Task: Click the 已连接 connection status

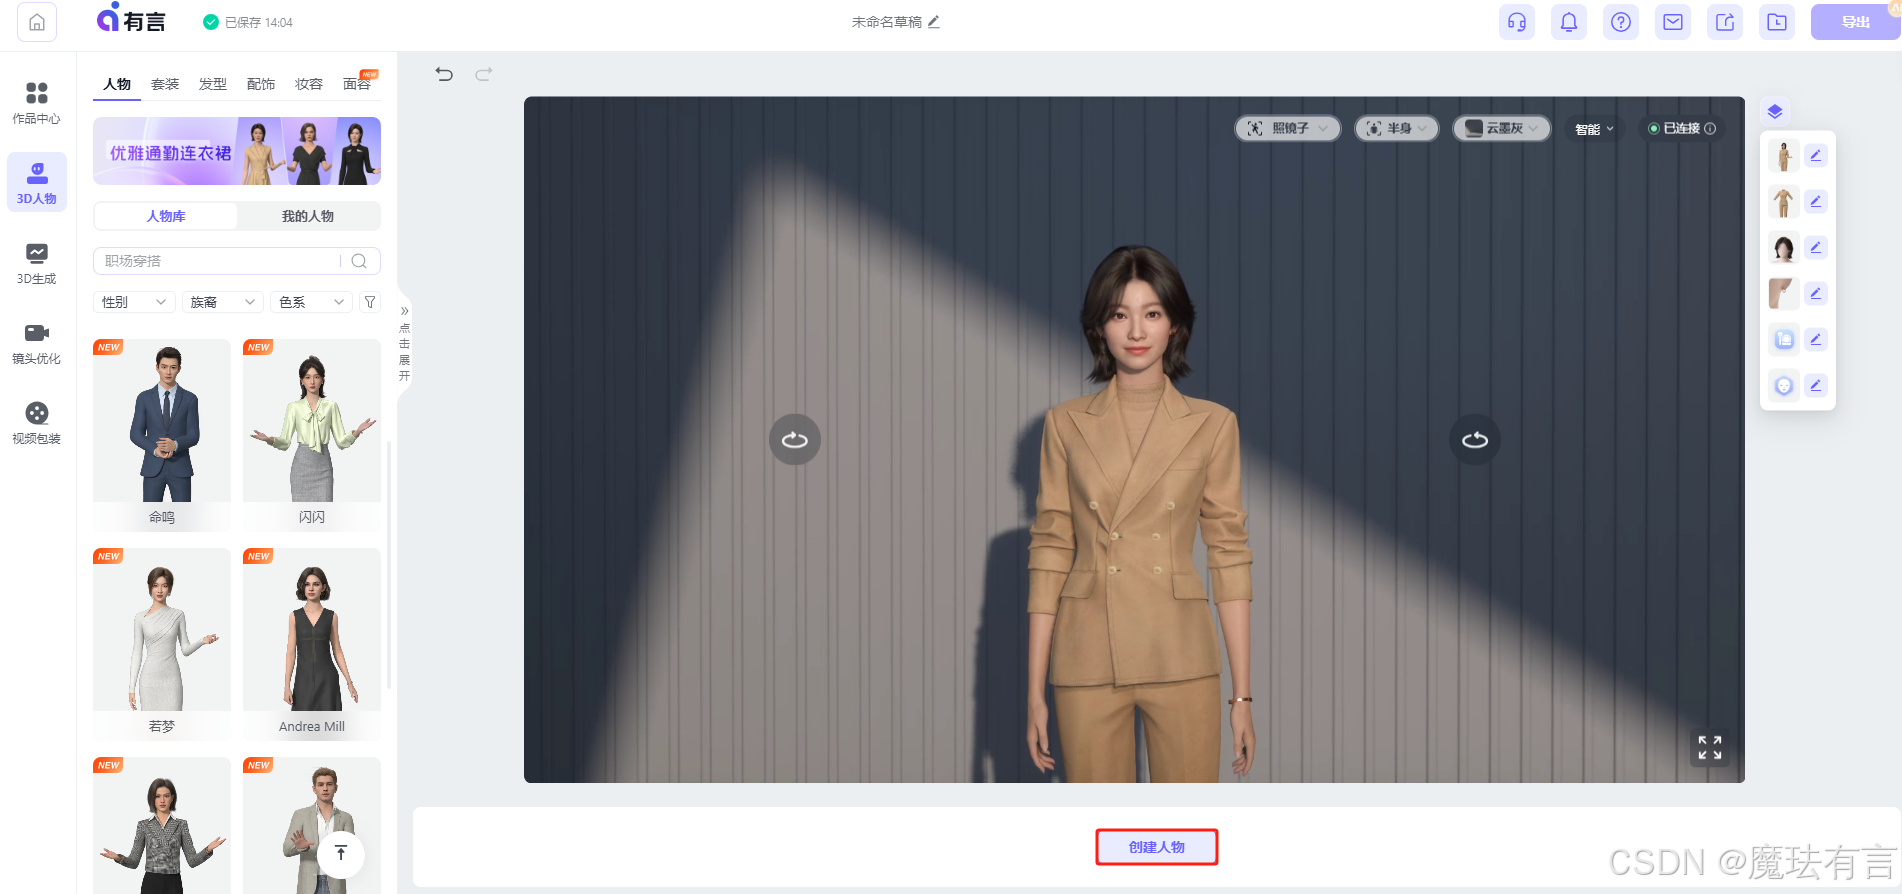Action: [1680, 129]
